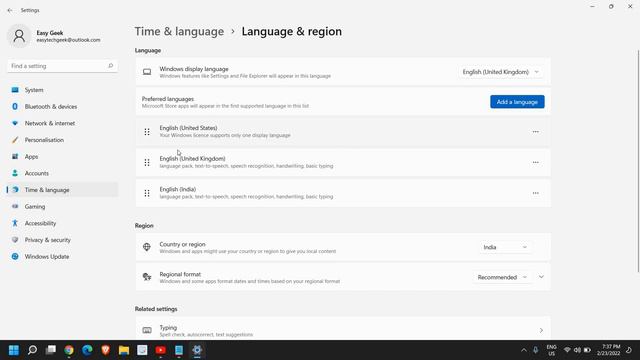Open Task View on the taskbar

[51, 350]
